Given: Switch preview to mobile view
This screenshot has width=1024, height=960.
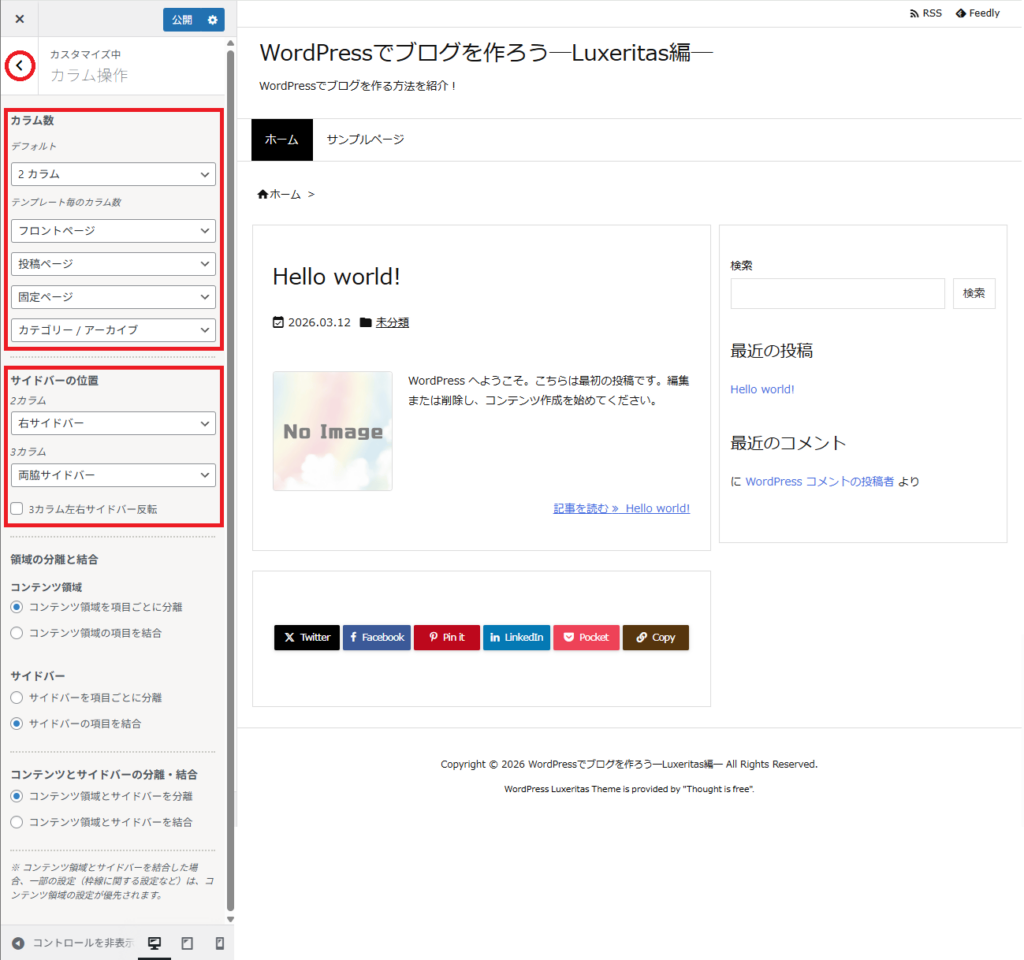Looking at the screenshot, I should pos(219,942).
